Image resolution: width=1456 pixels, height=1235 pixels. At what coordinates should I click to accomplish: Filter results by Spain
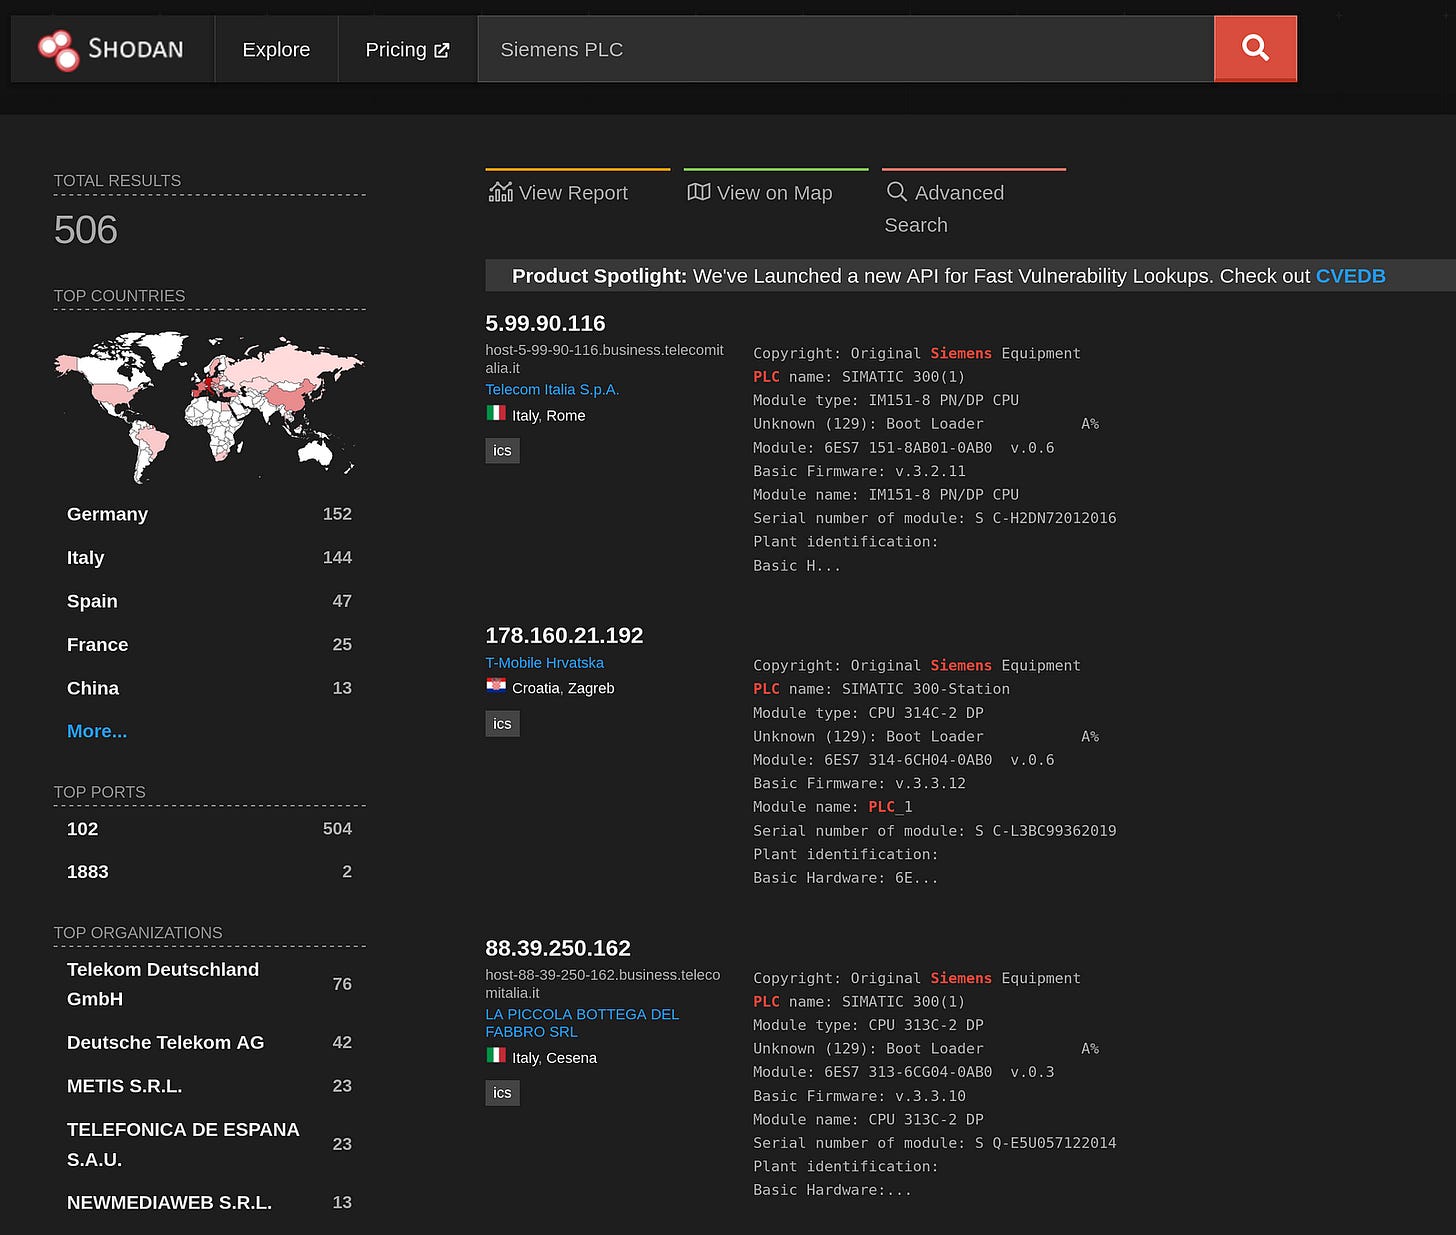point(209,601)
